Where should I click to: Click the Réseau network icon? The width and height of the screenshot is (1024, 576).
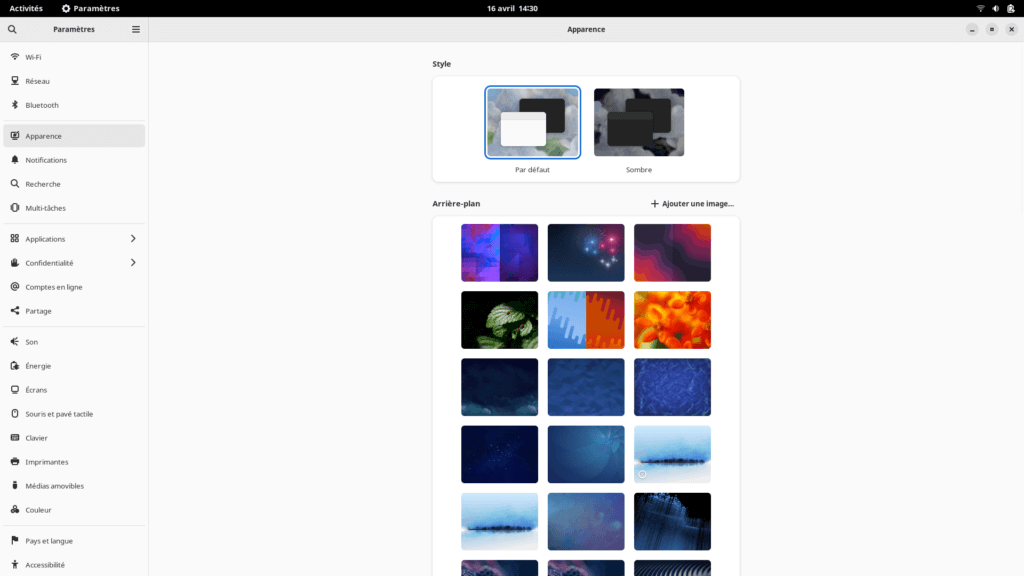click(x=15, y=81)
